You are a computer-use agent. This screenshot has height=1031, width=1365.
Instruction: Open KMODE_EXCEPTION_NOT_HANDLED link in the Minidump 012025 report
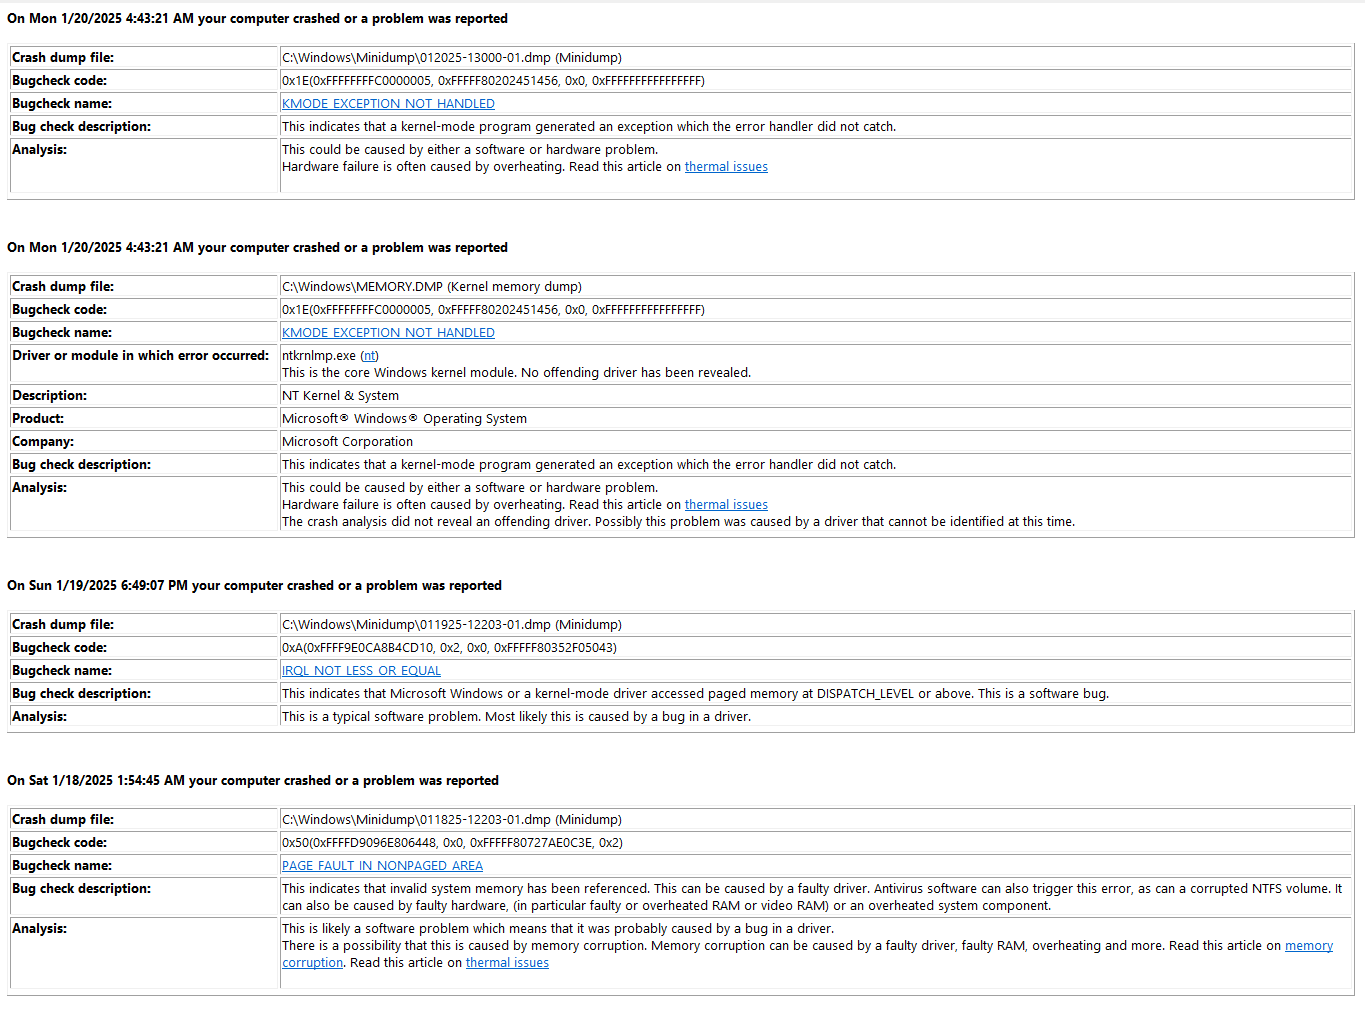[388, 104]
